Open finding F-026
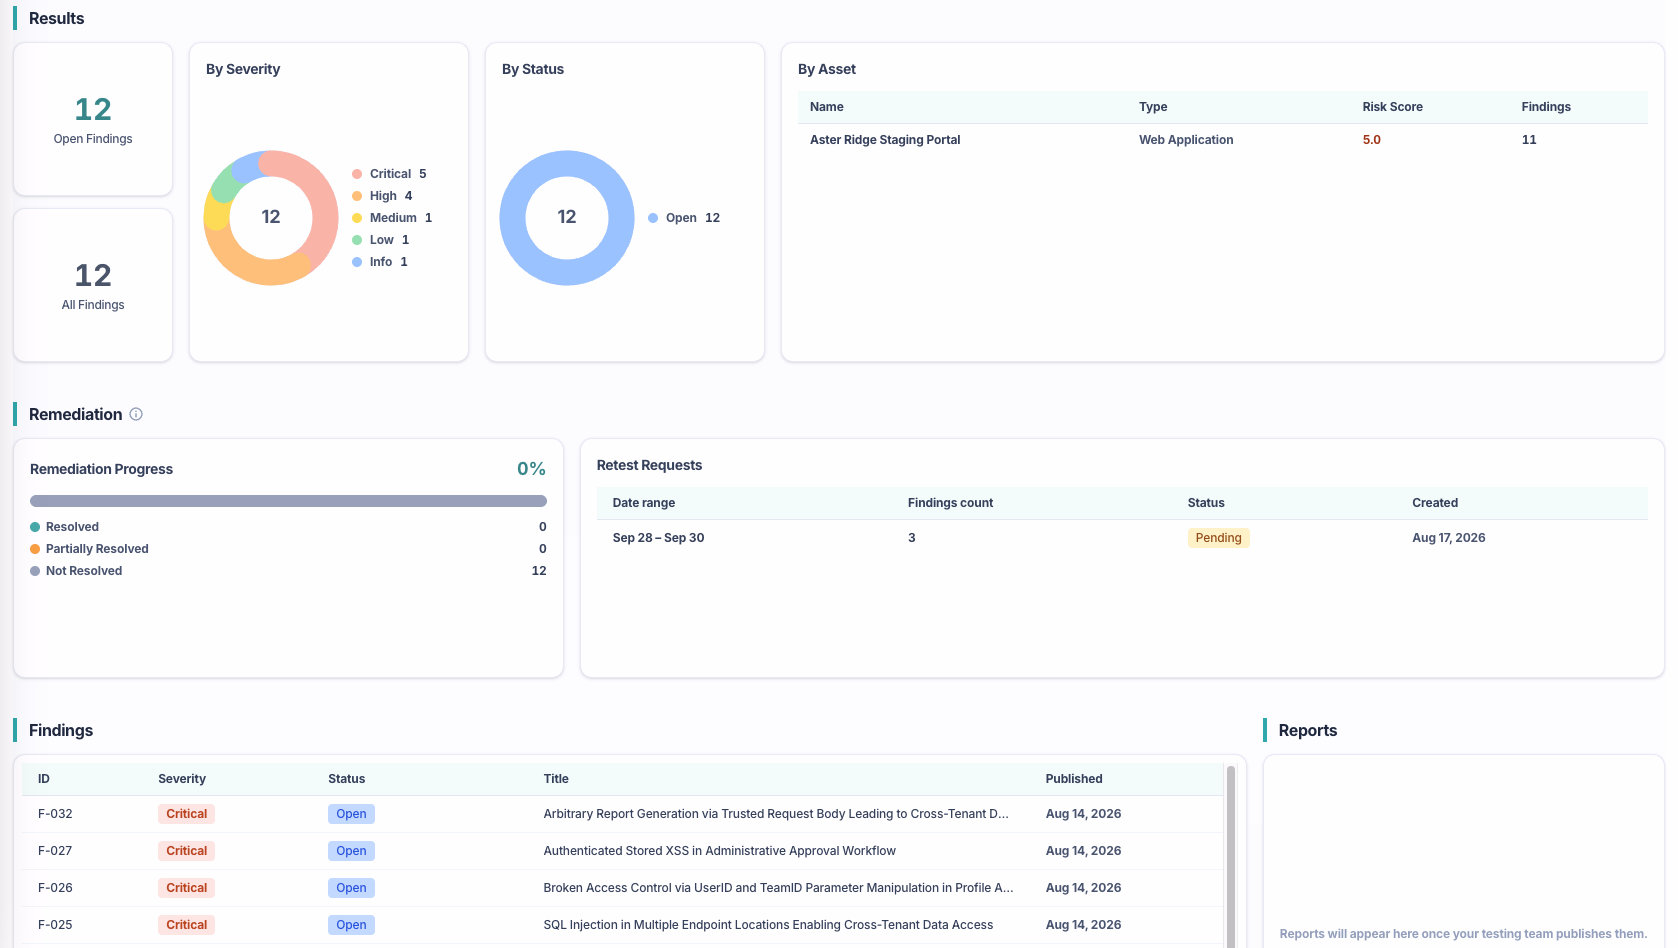The image size is (1678, 948). click(622, 888)
